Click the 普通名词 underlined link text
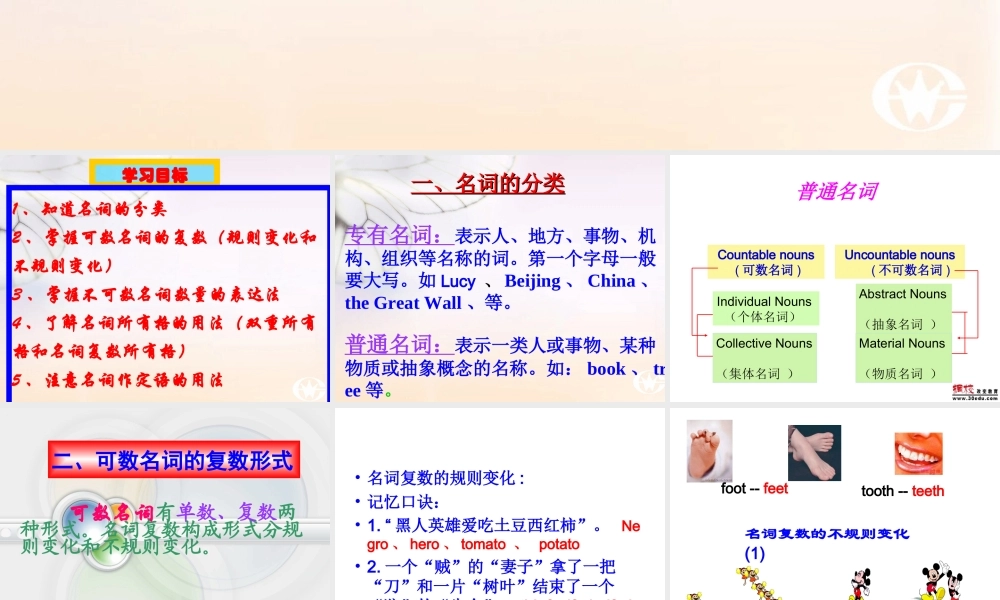Image resolution: width=1000 pixels, height=600 pixels. (x=399, y=344)
